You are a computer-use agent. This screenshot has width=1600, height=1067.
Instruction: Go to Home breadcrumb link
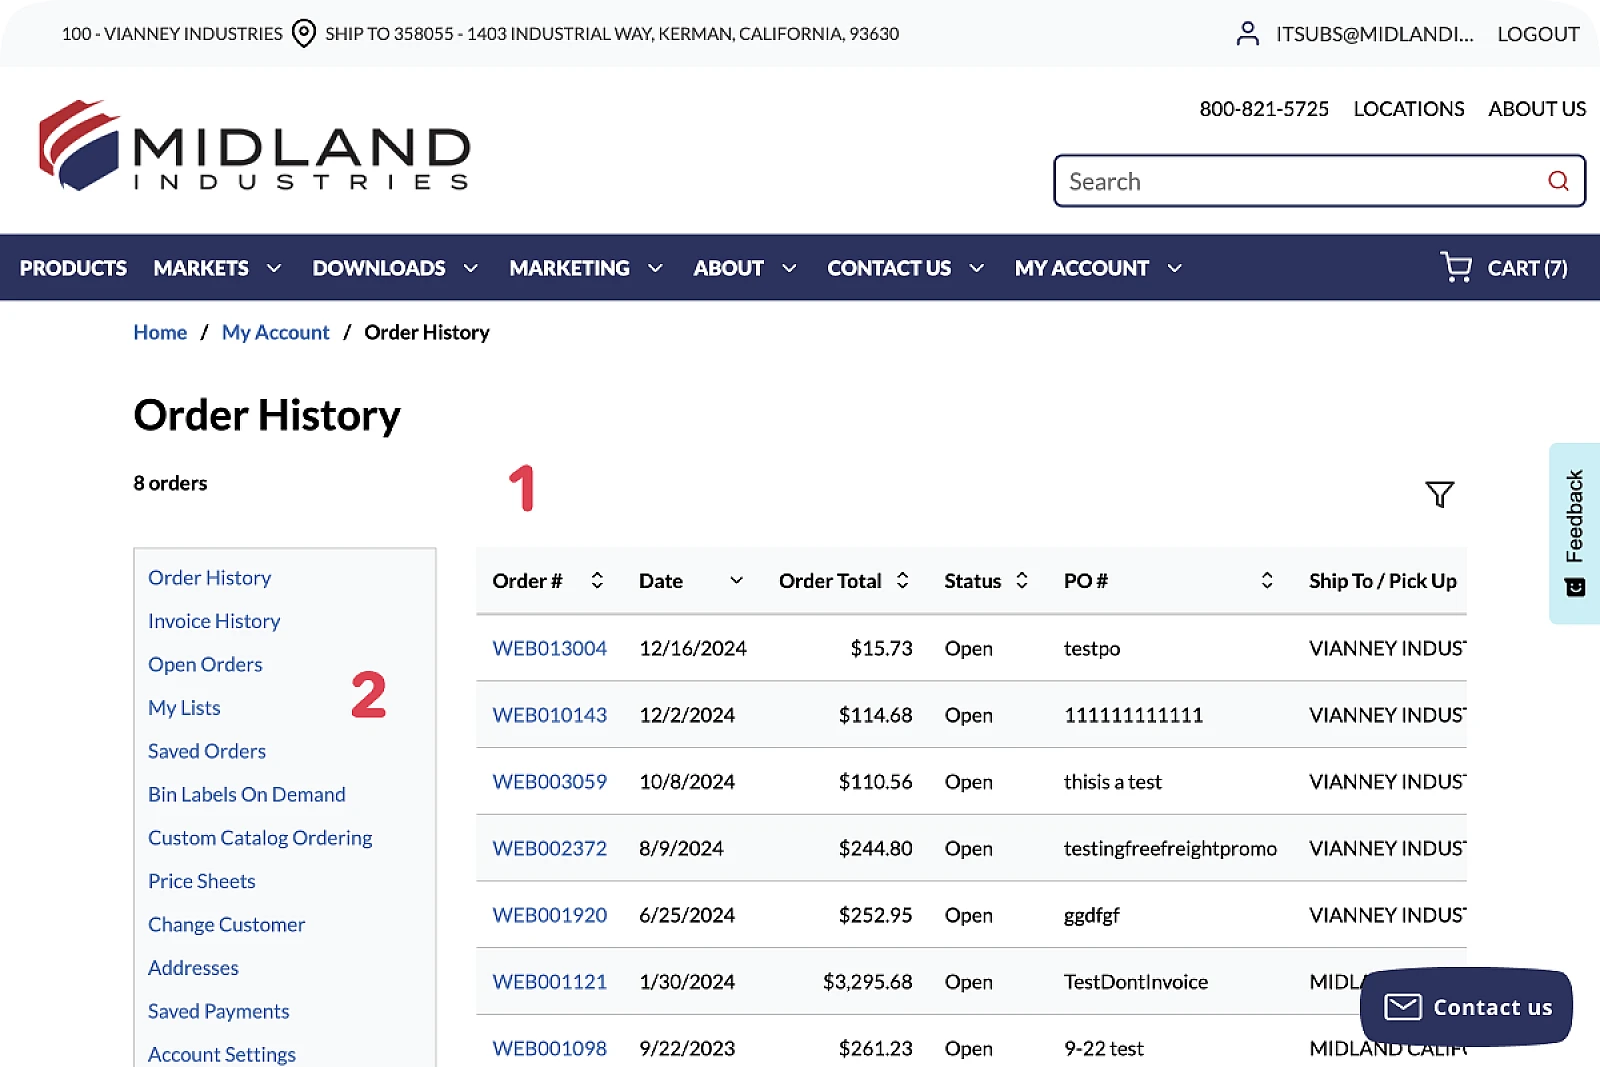click(160, 332)
